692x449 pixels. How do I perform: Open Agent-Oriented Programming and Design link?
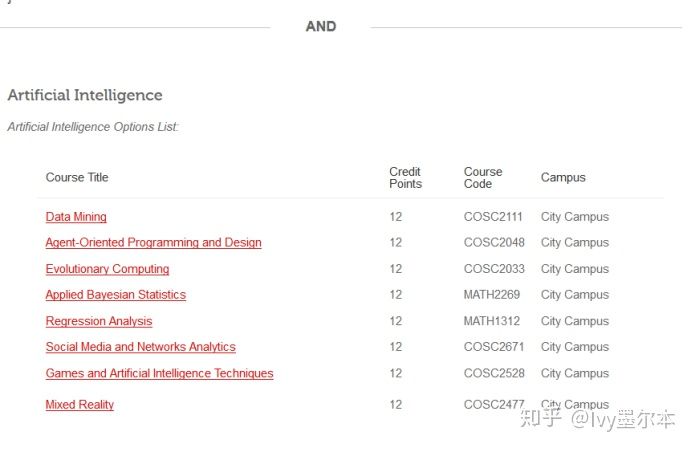tap(153, 243)
